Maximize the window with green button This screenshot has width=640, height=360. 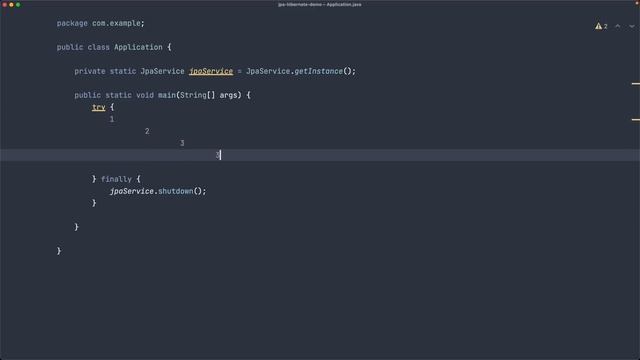[18, 4]
